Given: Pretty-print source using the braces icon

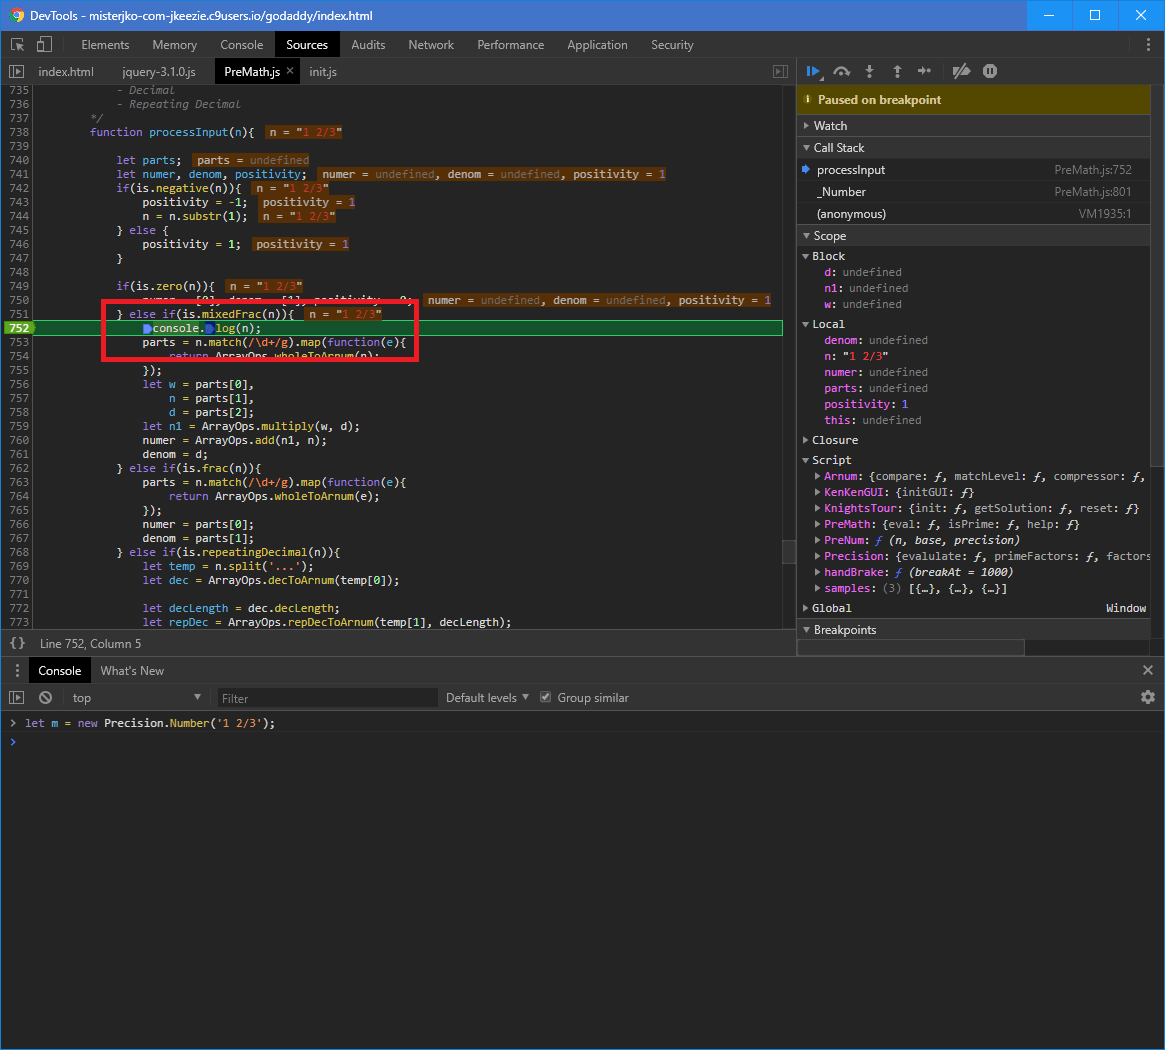Looking at the screenshot, I should [x=17, y=643].
